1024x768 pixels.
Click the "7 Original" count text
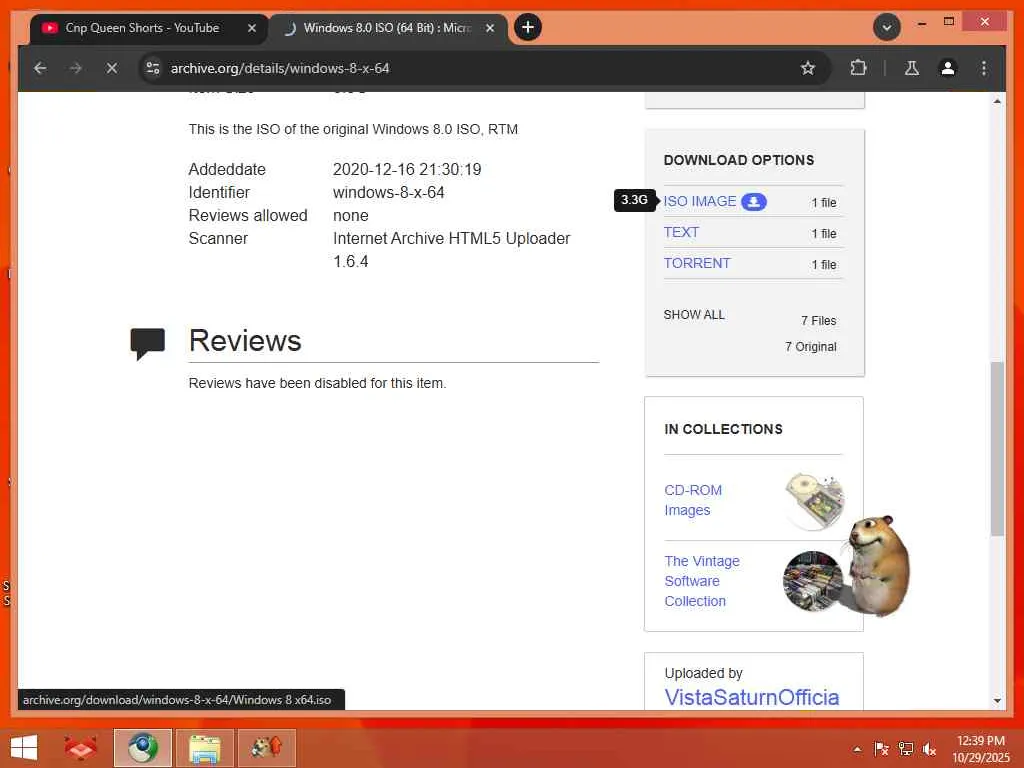click(x=810, y=347)
